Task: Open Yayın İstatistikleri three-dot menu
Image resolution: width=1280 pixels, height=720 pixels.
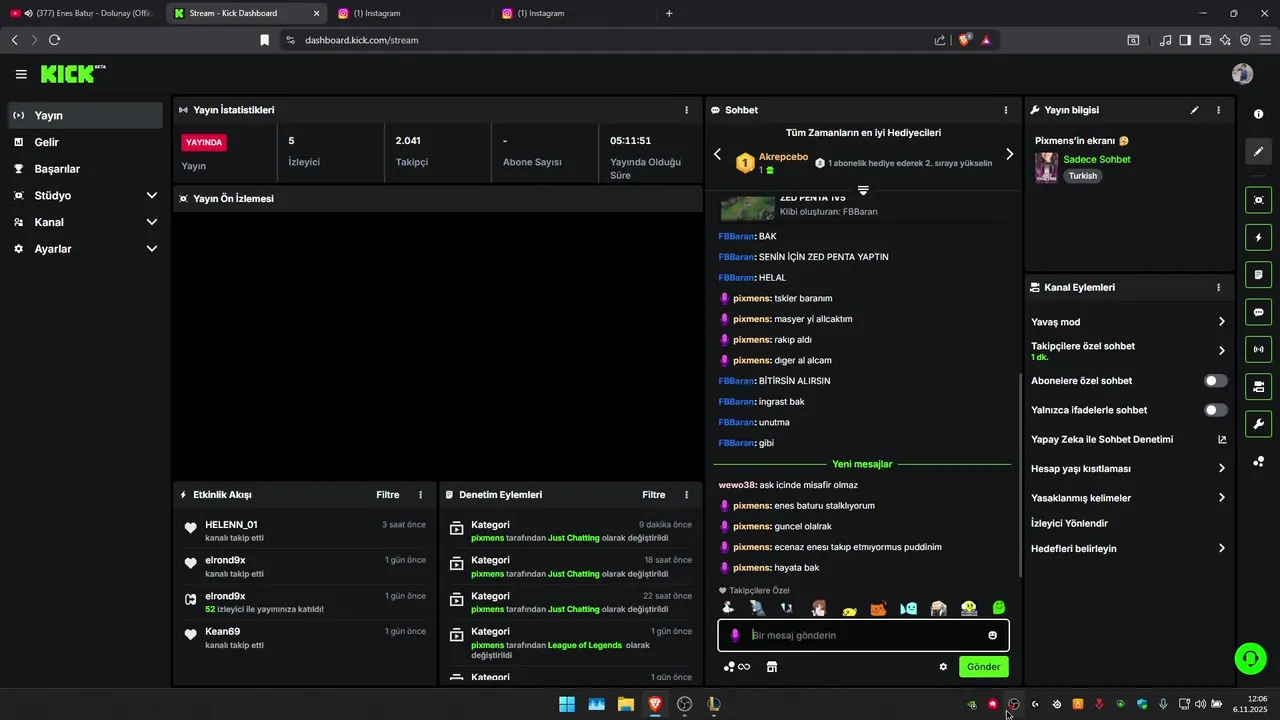Action: 686,110
